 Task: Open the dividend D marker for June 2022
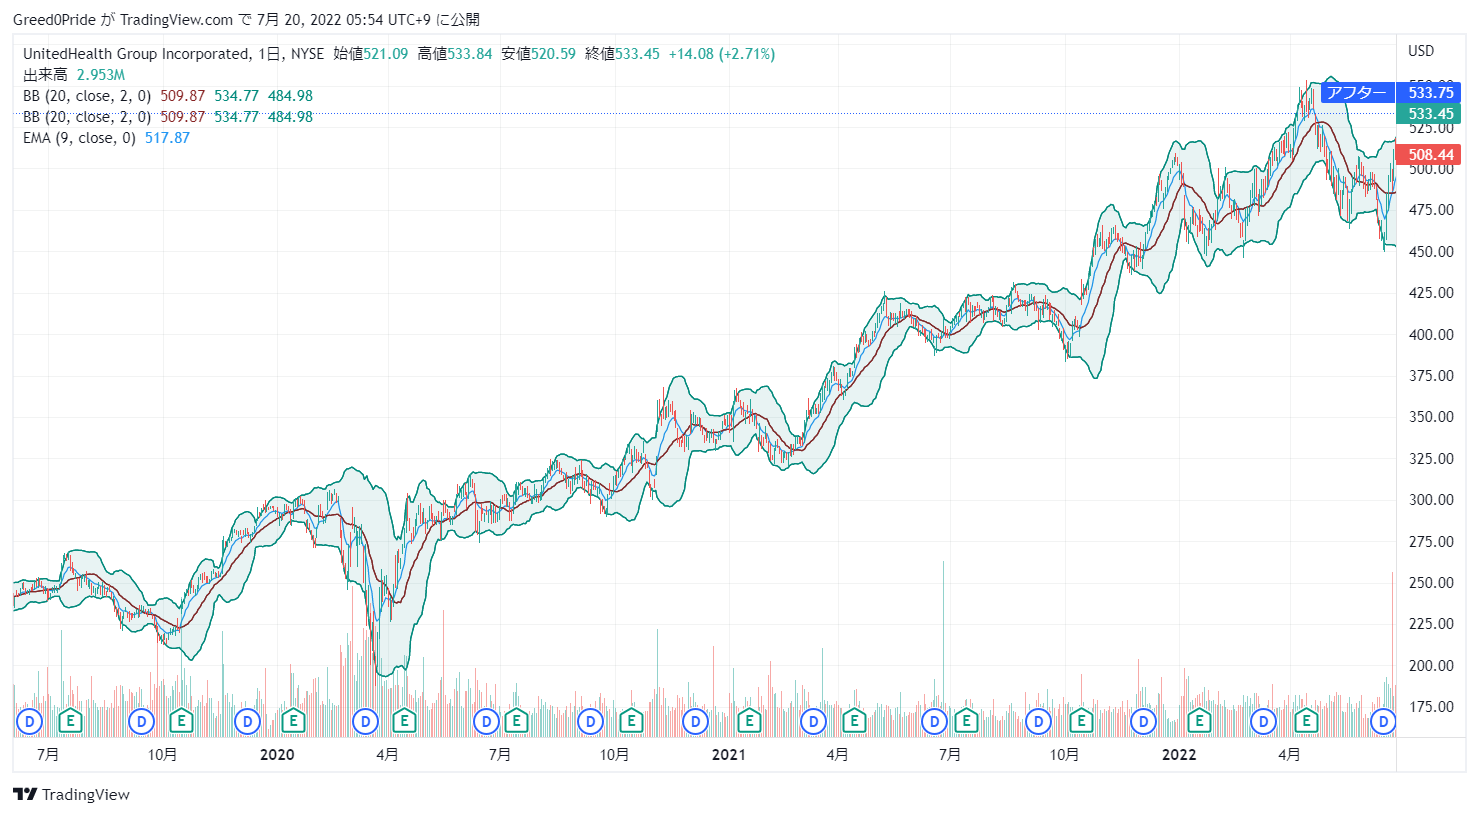point(1383,721)
